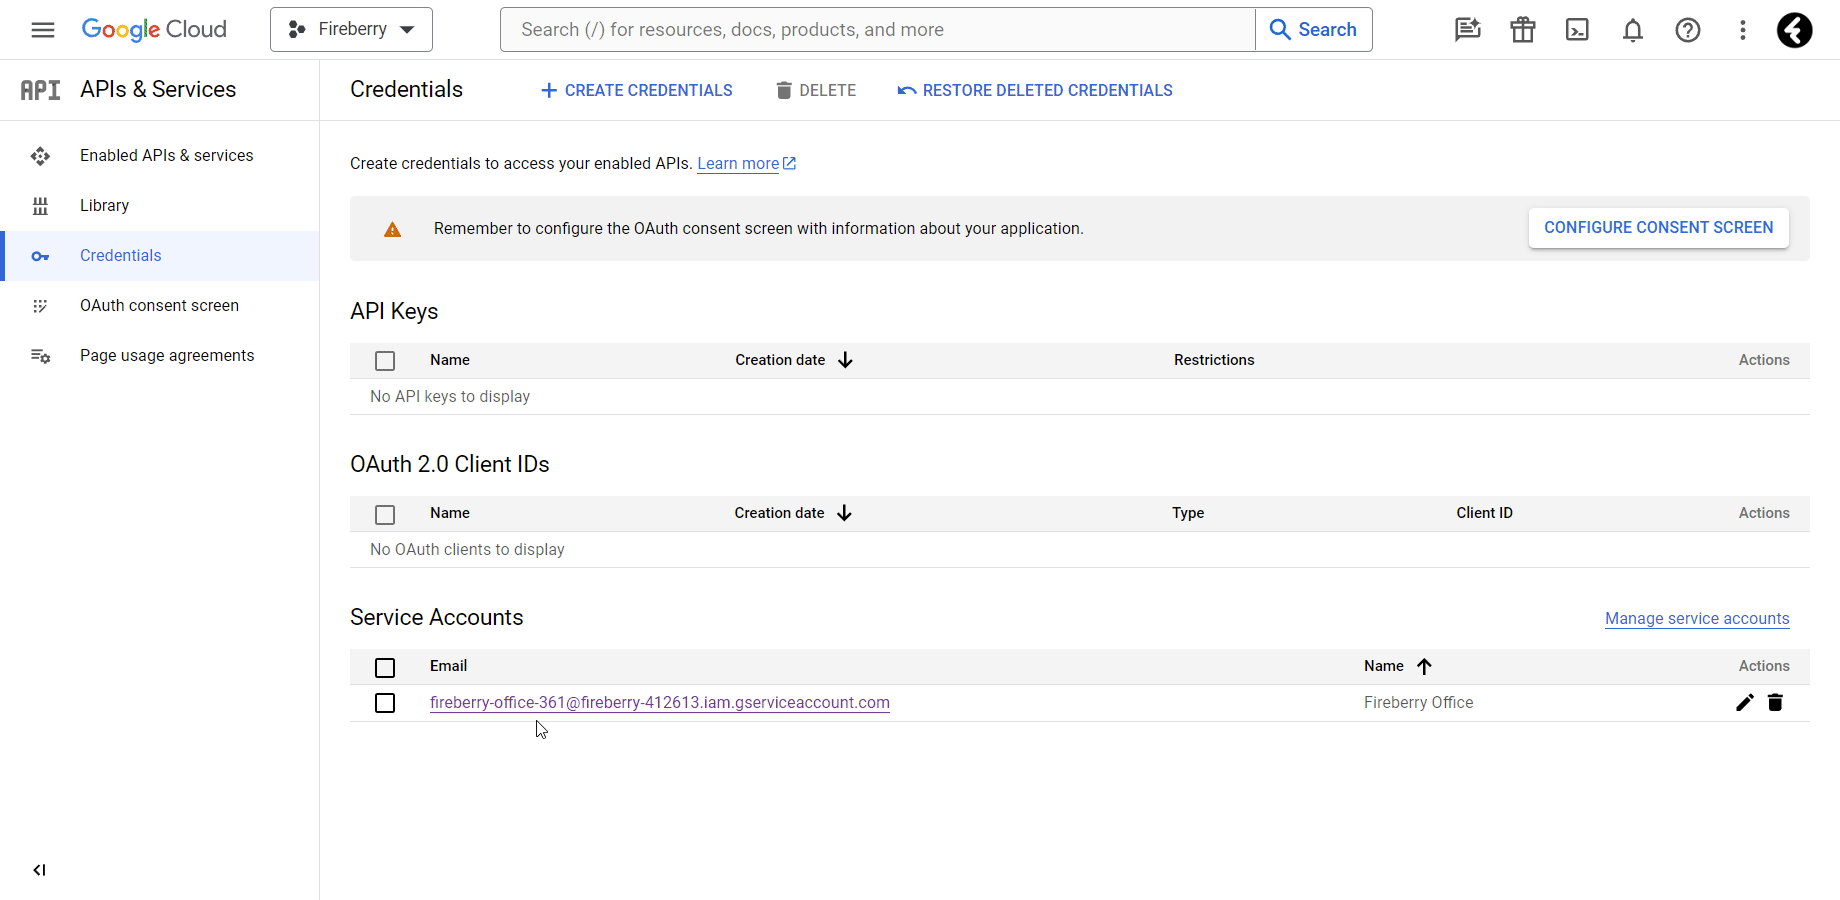This screenshot has height=900, width=1840.
Task: Click the blue Search button
Action: (1313, 30)
